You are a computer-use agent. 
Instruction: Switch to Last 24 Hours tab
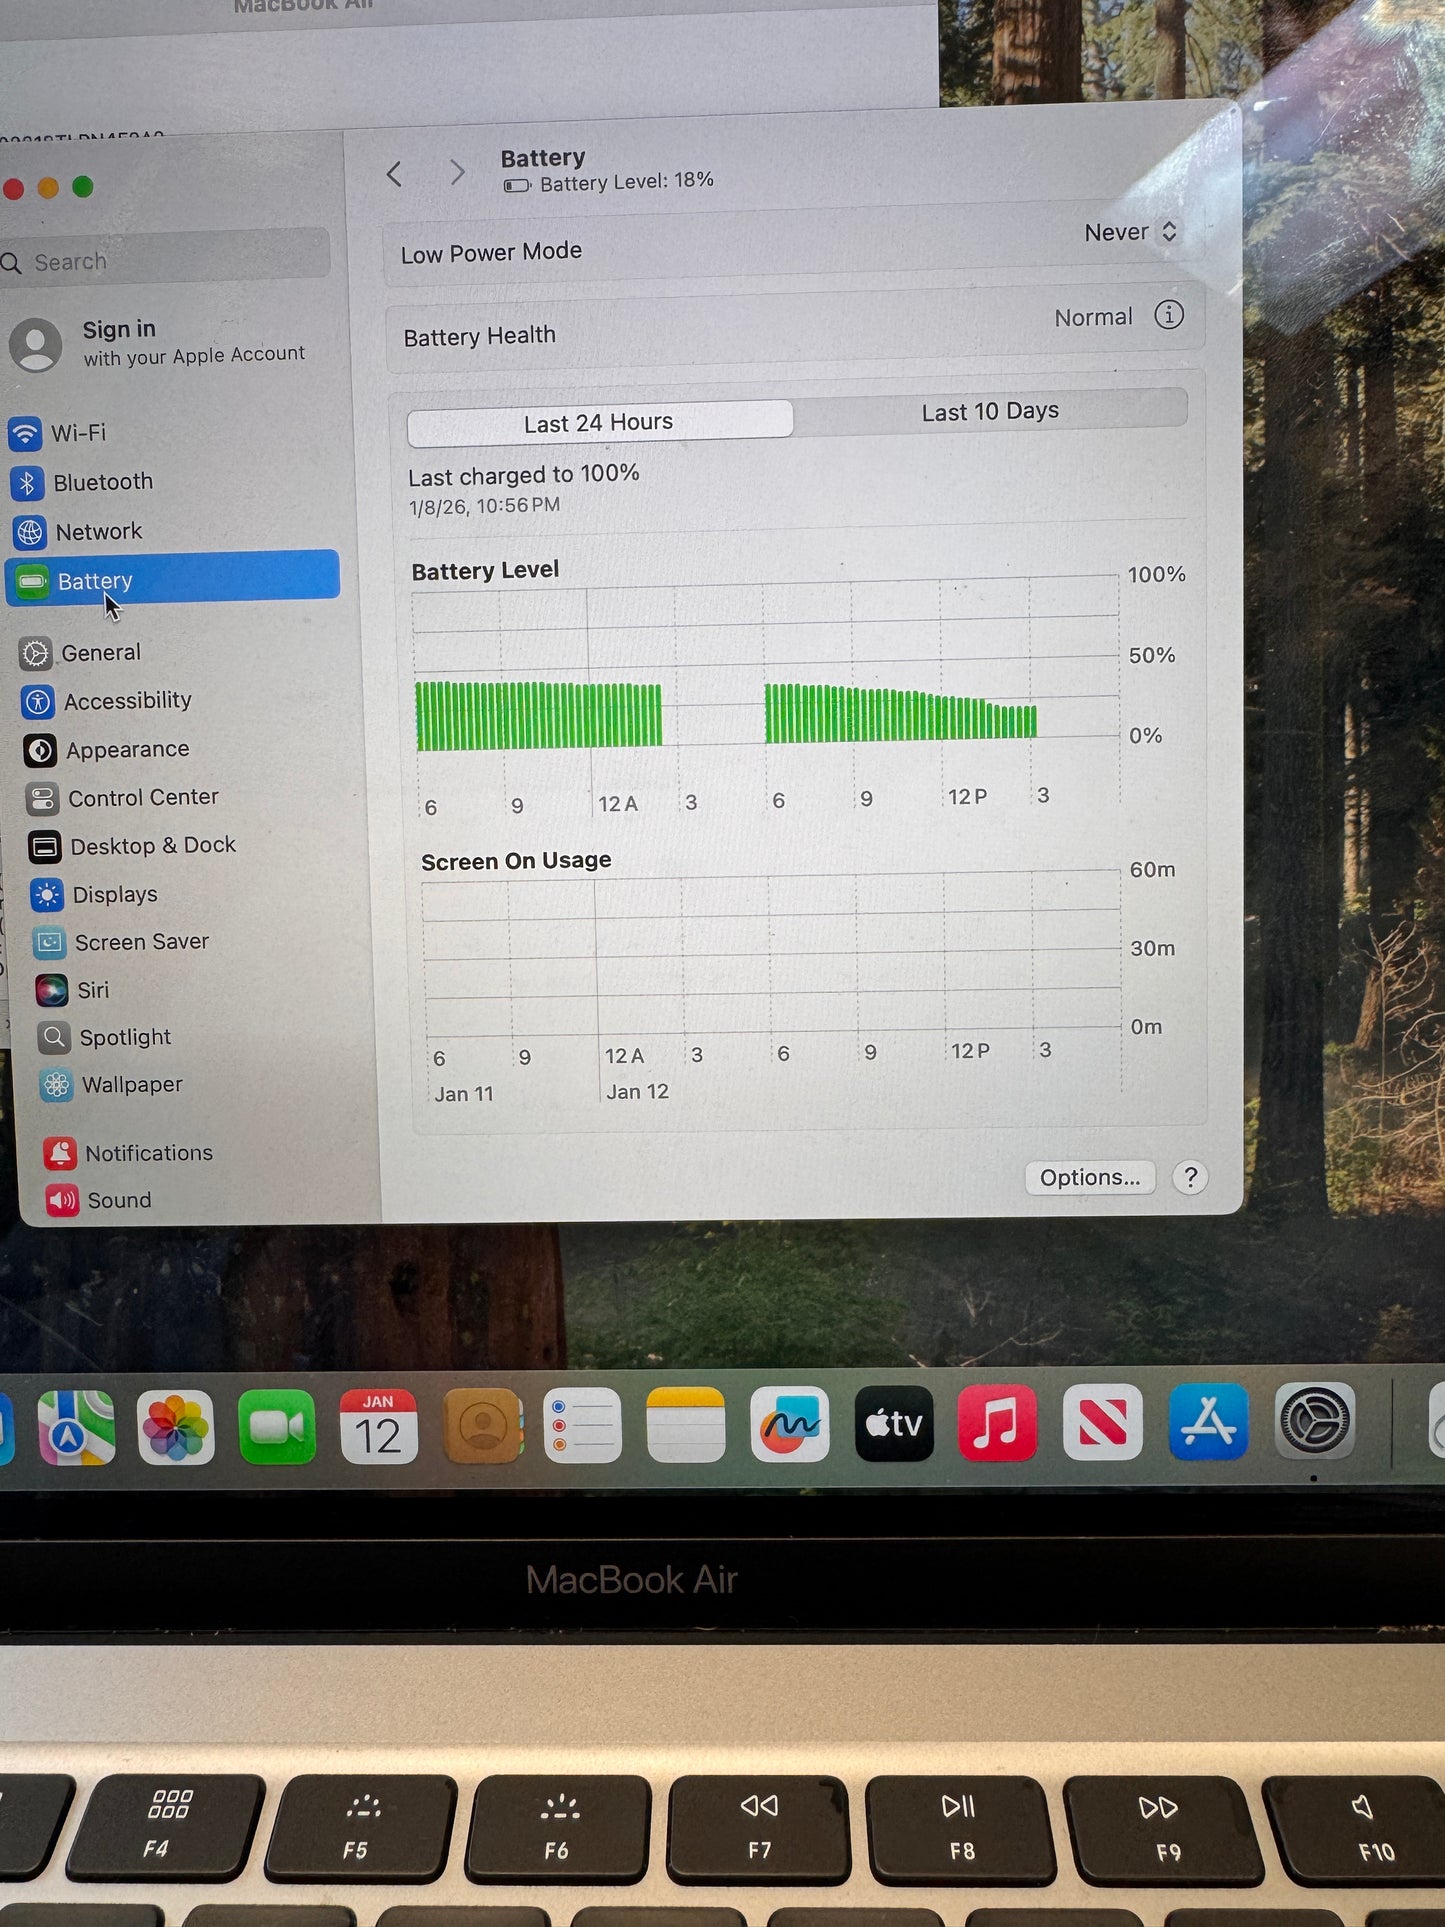600,423
